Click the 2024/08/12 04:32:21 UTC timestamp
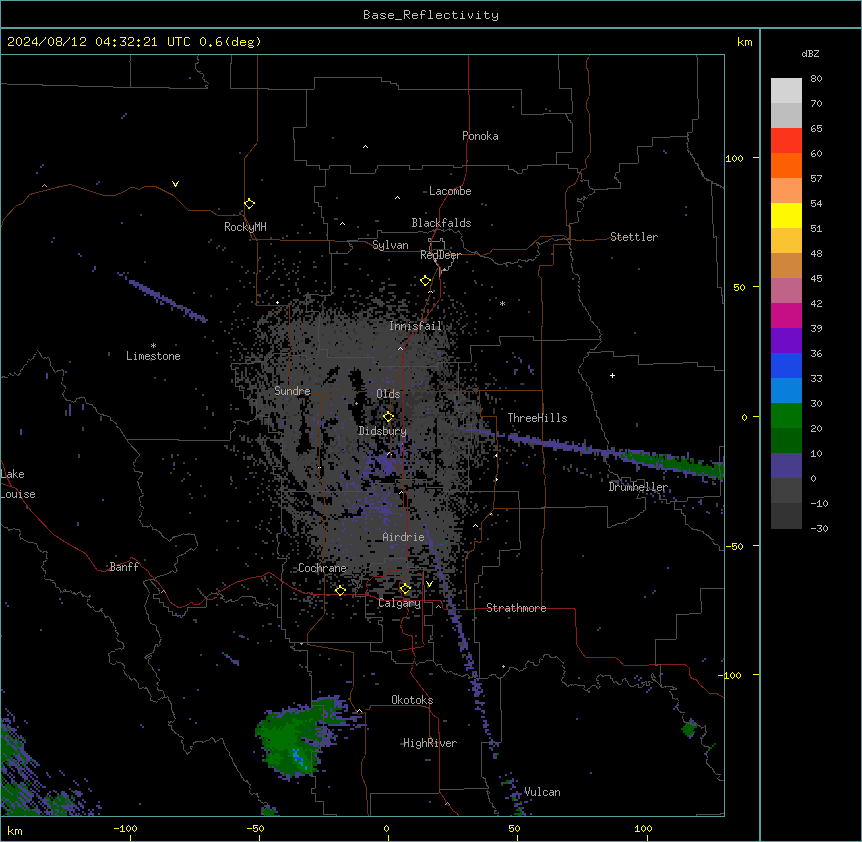Image resolution: width=862 pixels, height=842 pixels. [99, 42]
